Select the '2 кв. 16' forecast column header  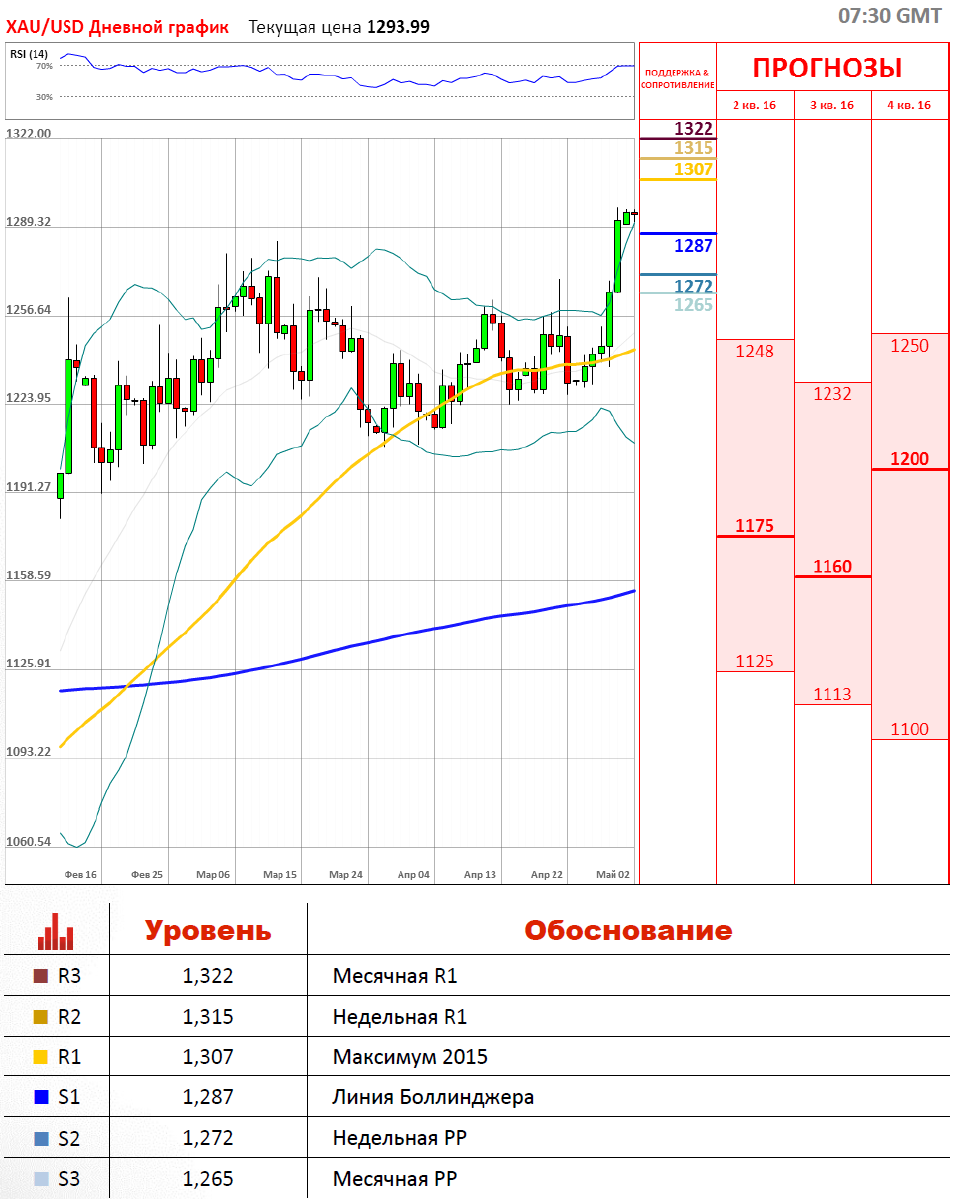(x=755, y=105)
